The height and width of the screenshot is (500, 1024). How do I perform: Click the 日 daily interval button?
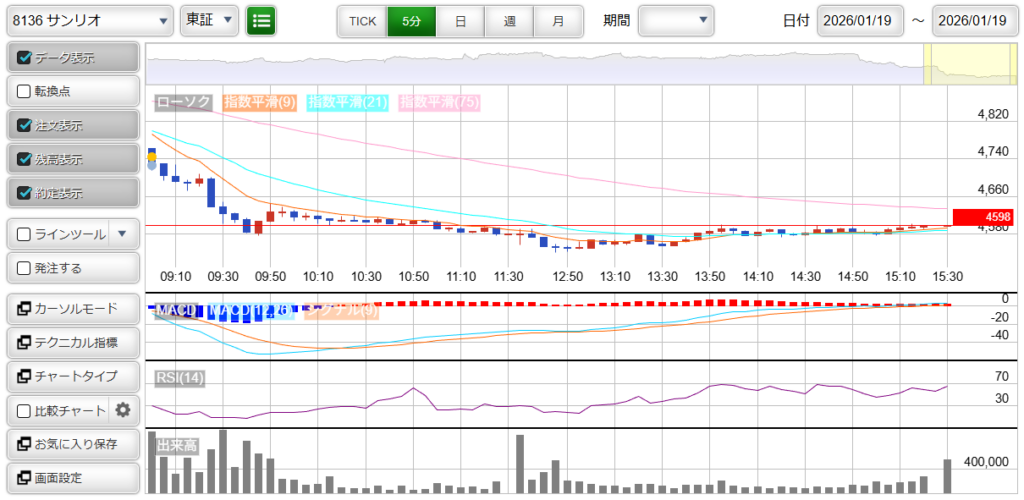click(x=460, y=20)
